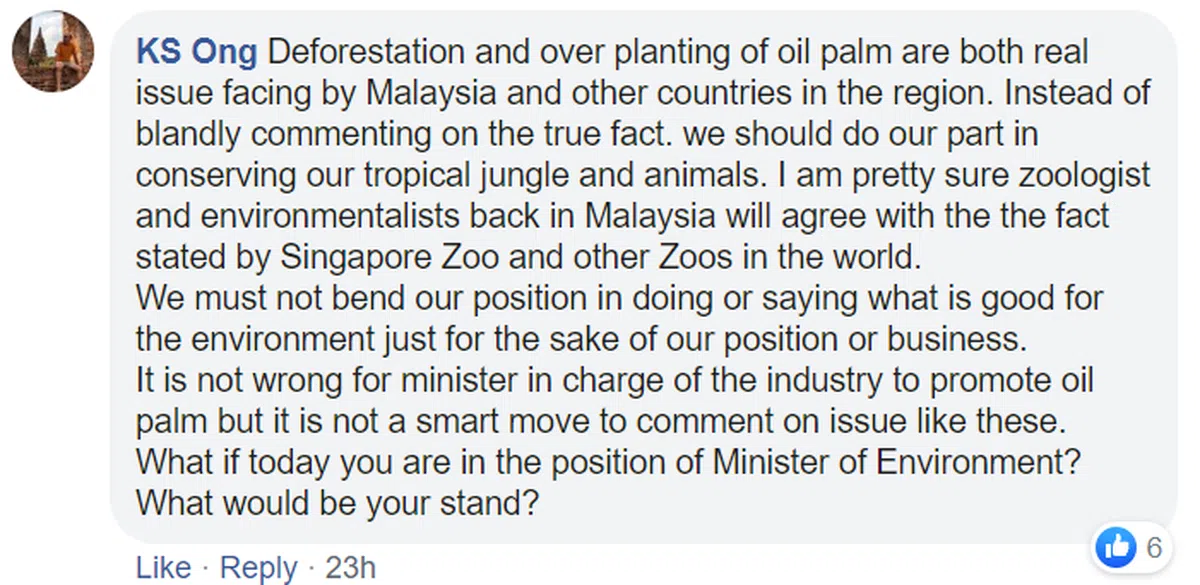
Task: Click the blue thumbs-up reaction icon
Action: click(x=1118, y=546)
